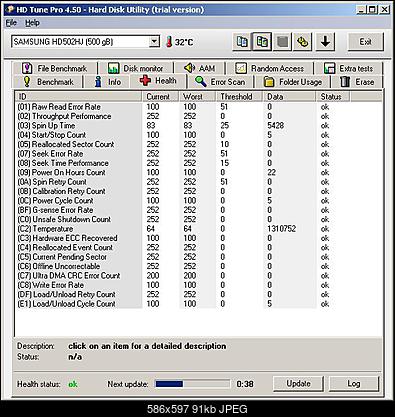Click the Status column header
The image size is (395, 417).
tap(333, 97)
